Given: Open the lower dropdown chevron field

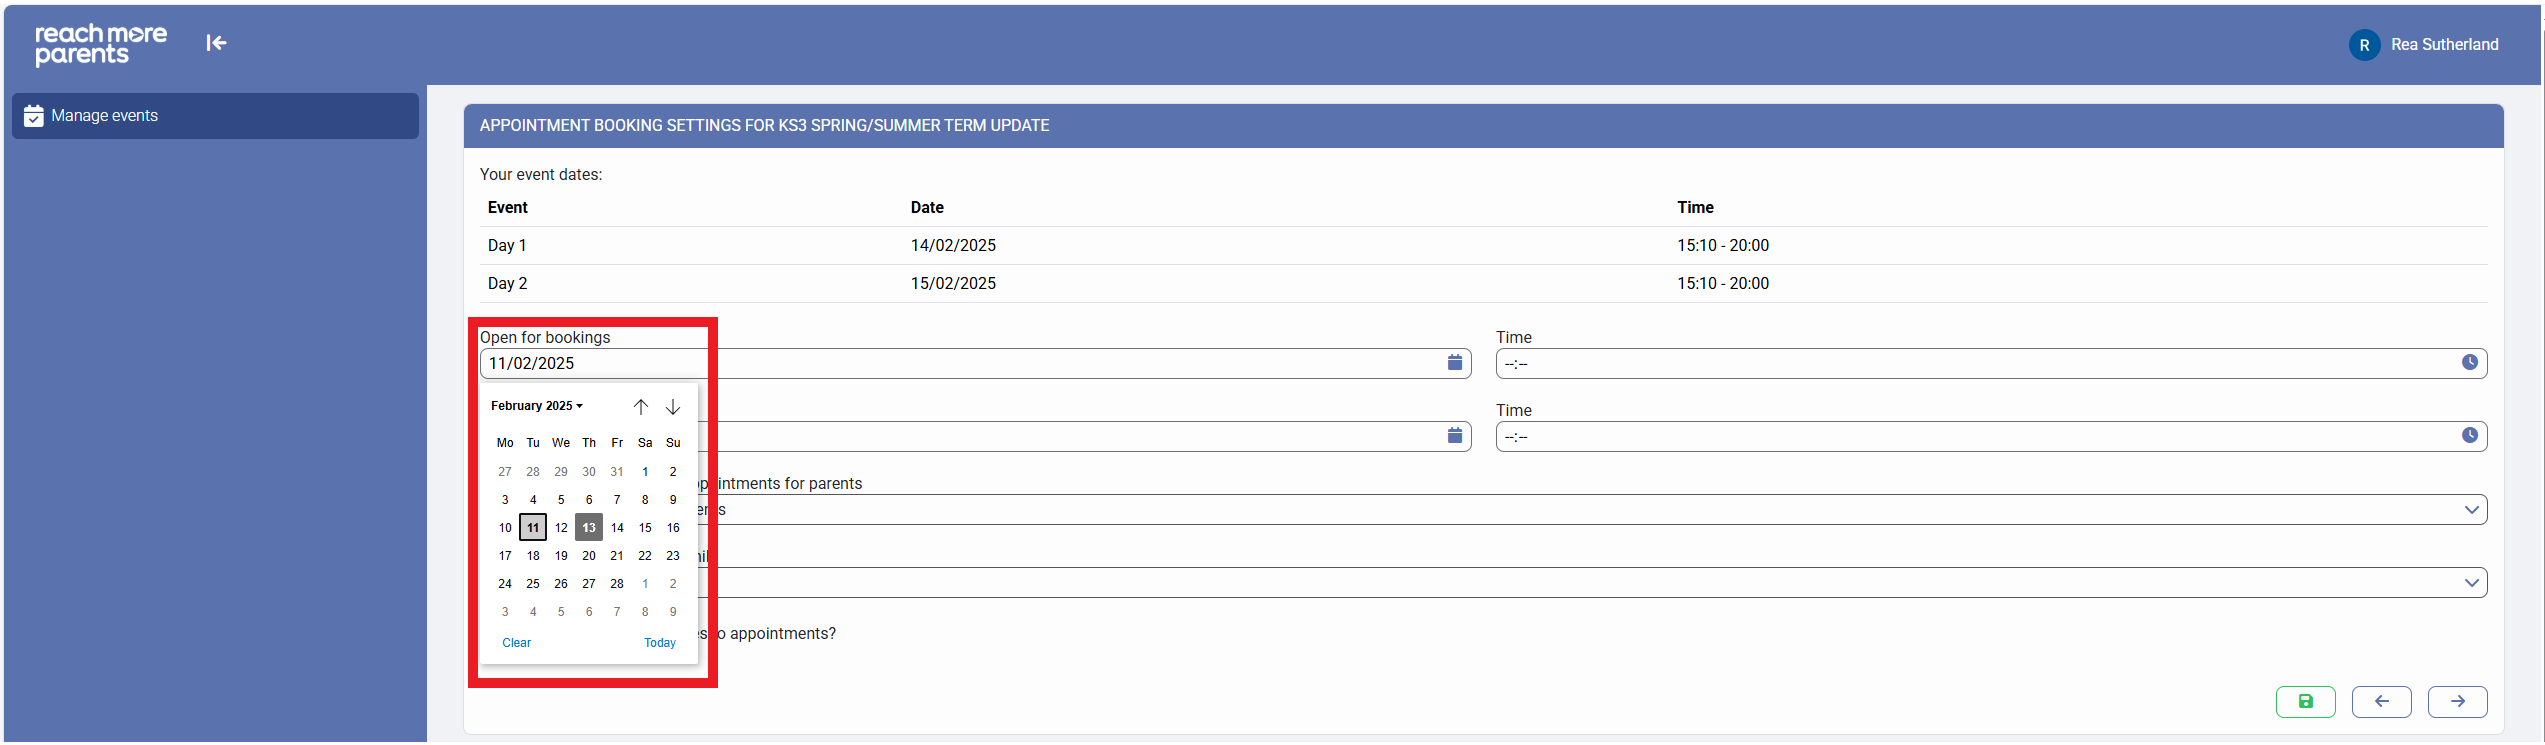Looking at the screenshot, I should tap(2471, 583).
